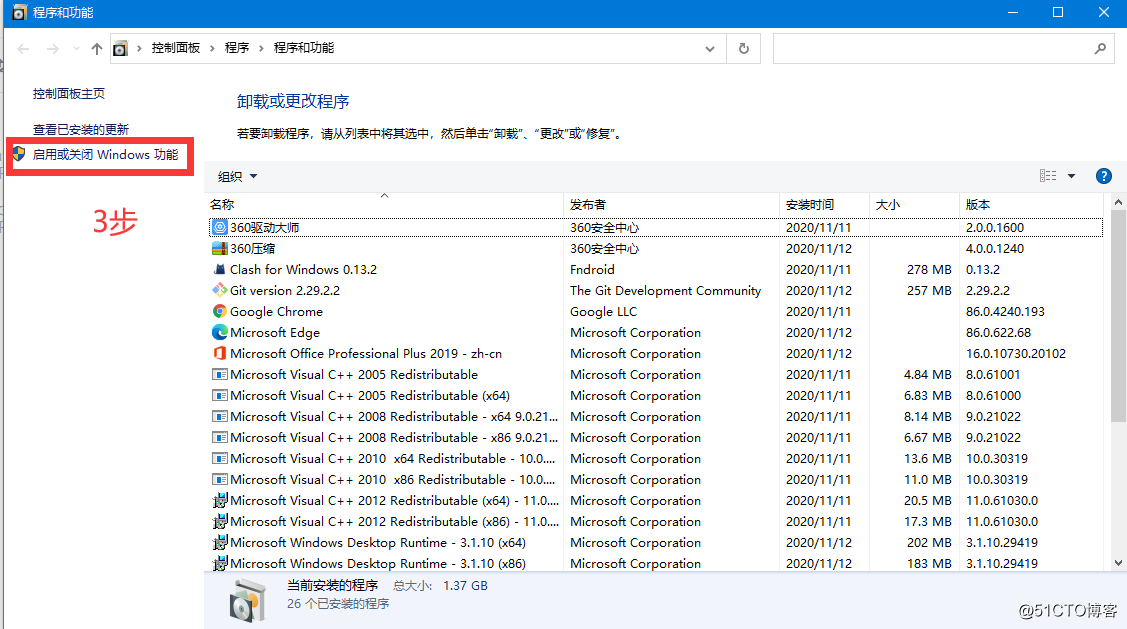Click the 257 MB size cell
1127x629 pixels.
click(929, 290)
